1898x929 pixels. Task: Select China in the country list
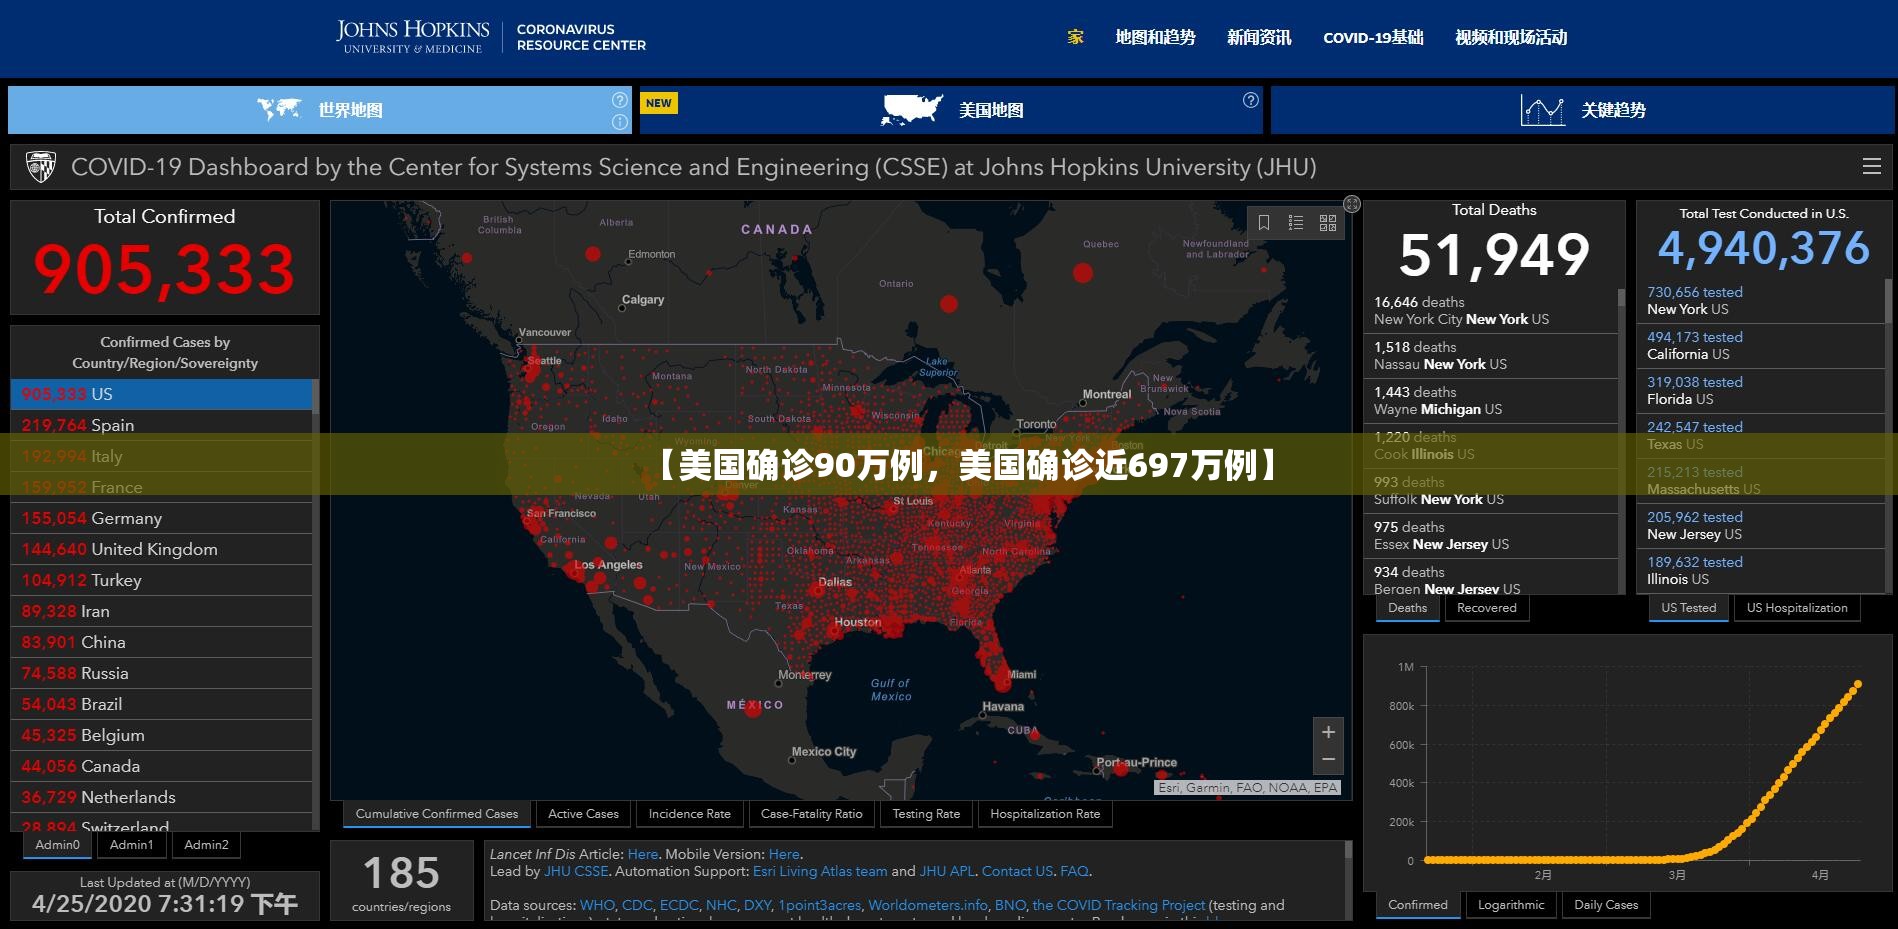pos(161,642)
